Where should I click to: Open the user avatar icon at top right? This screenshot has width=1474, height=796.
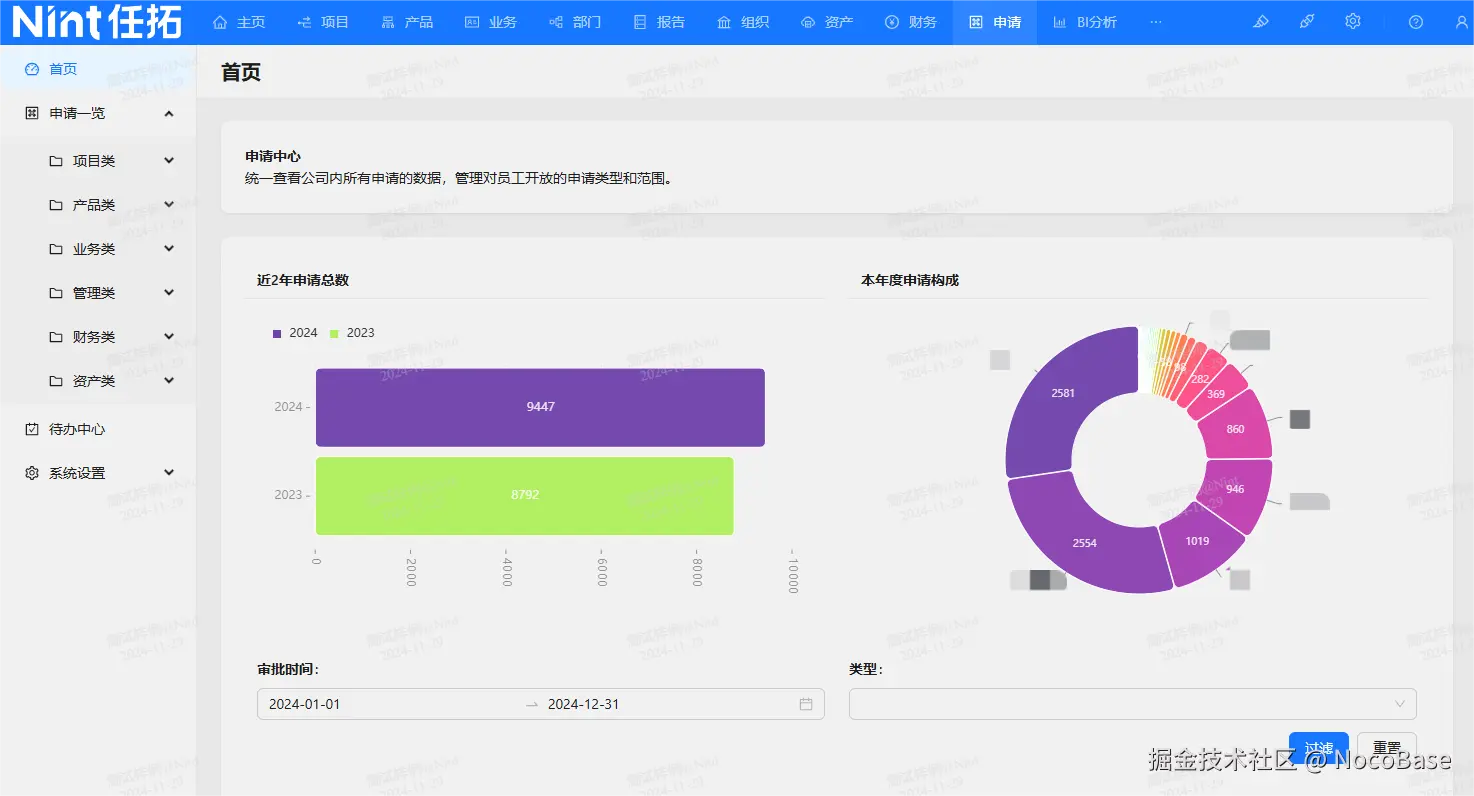[1462, 21]
